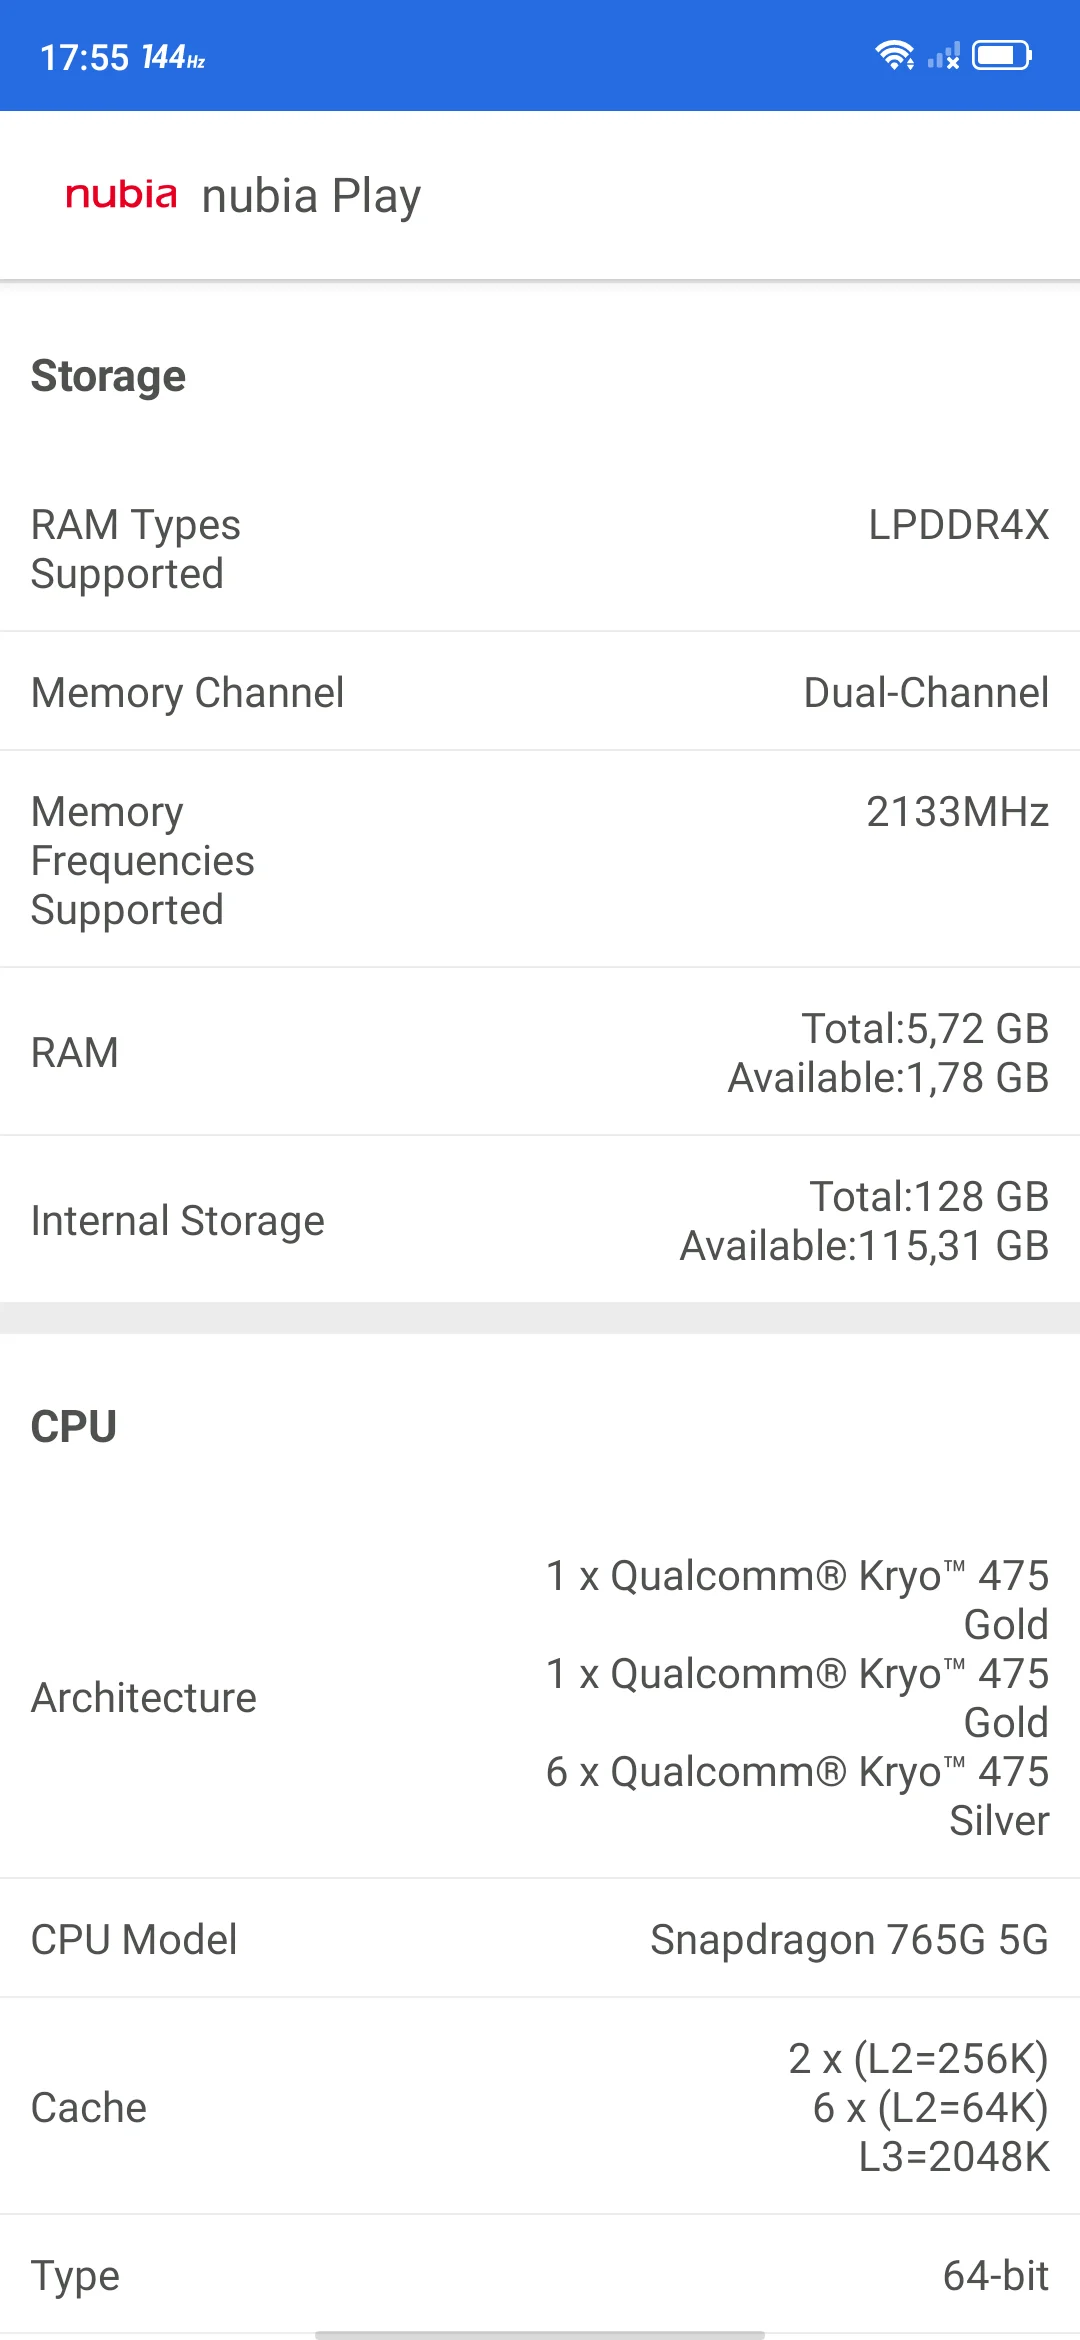This screenshot has width=1080, height=2340.
Task: Tap the LPDDR4X value text
Action: 958,525
